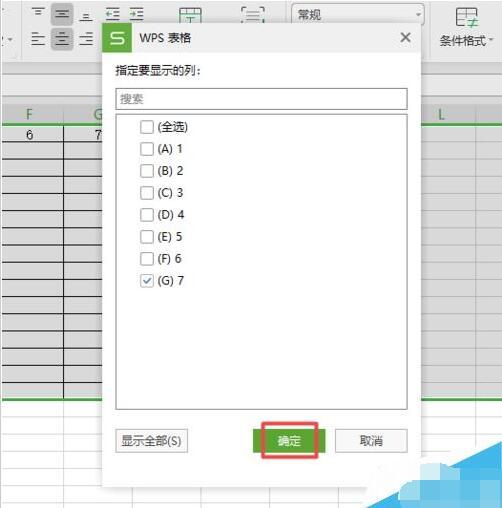Viewport: 502px width, 508px height.
Task: Cancel the dialog with 取消
Action: tap(371, 441)
